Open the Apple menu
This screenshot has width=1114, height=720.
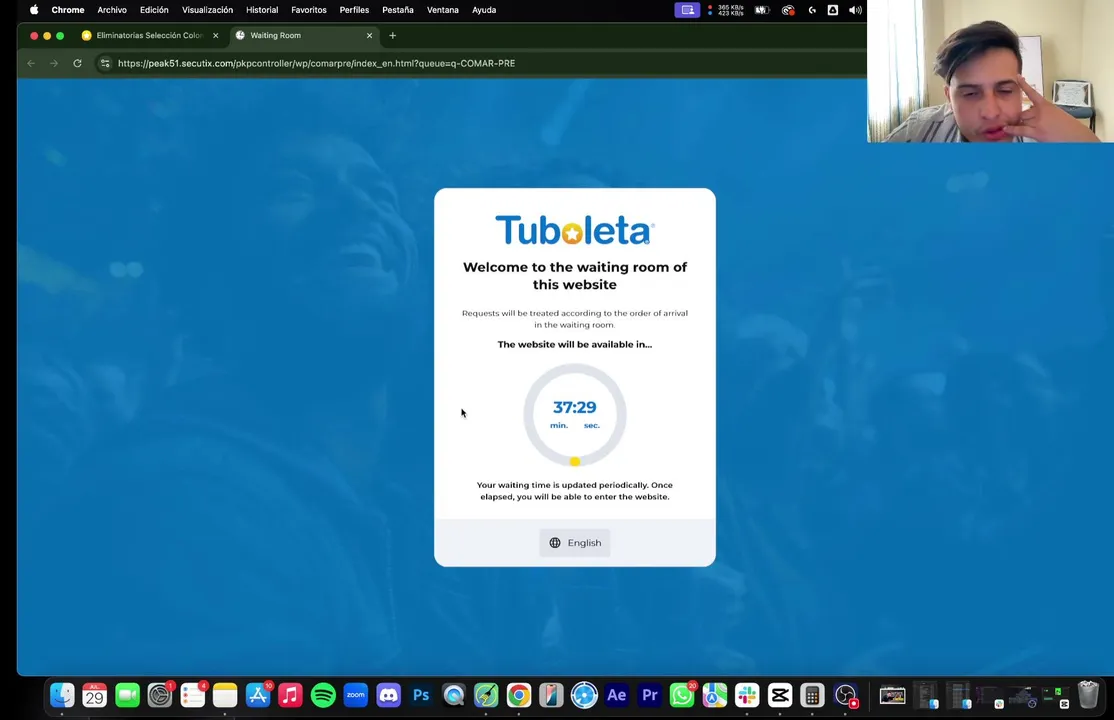33,10
